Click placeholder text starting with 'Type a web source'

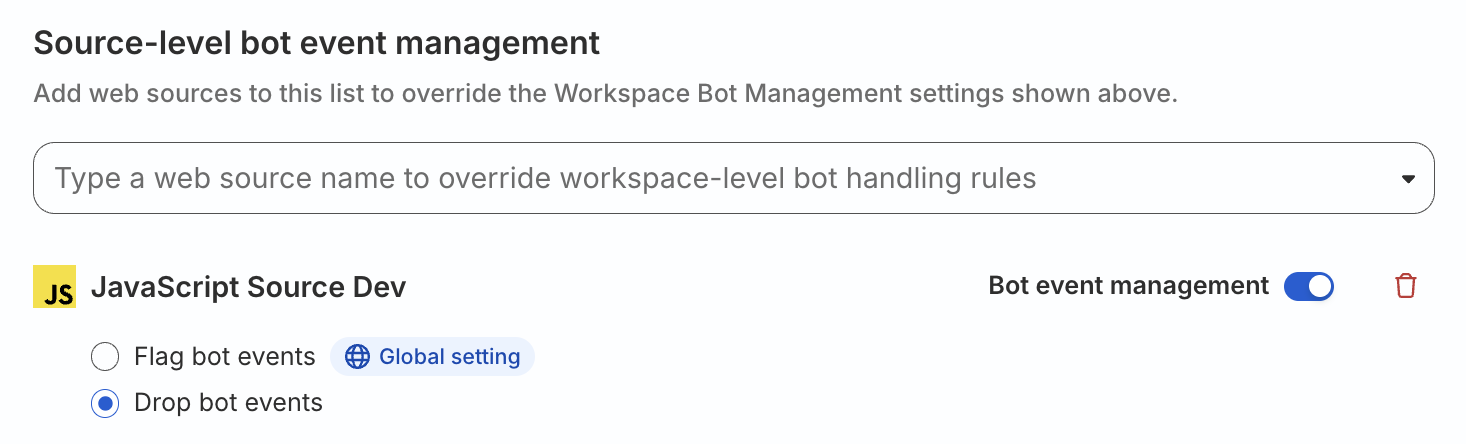tap(546, 179)
